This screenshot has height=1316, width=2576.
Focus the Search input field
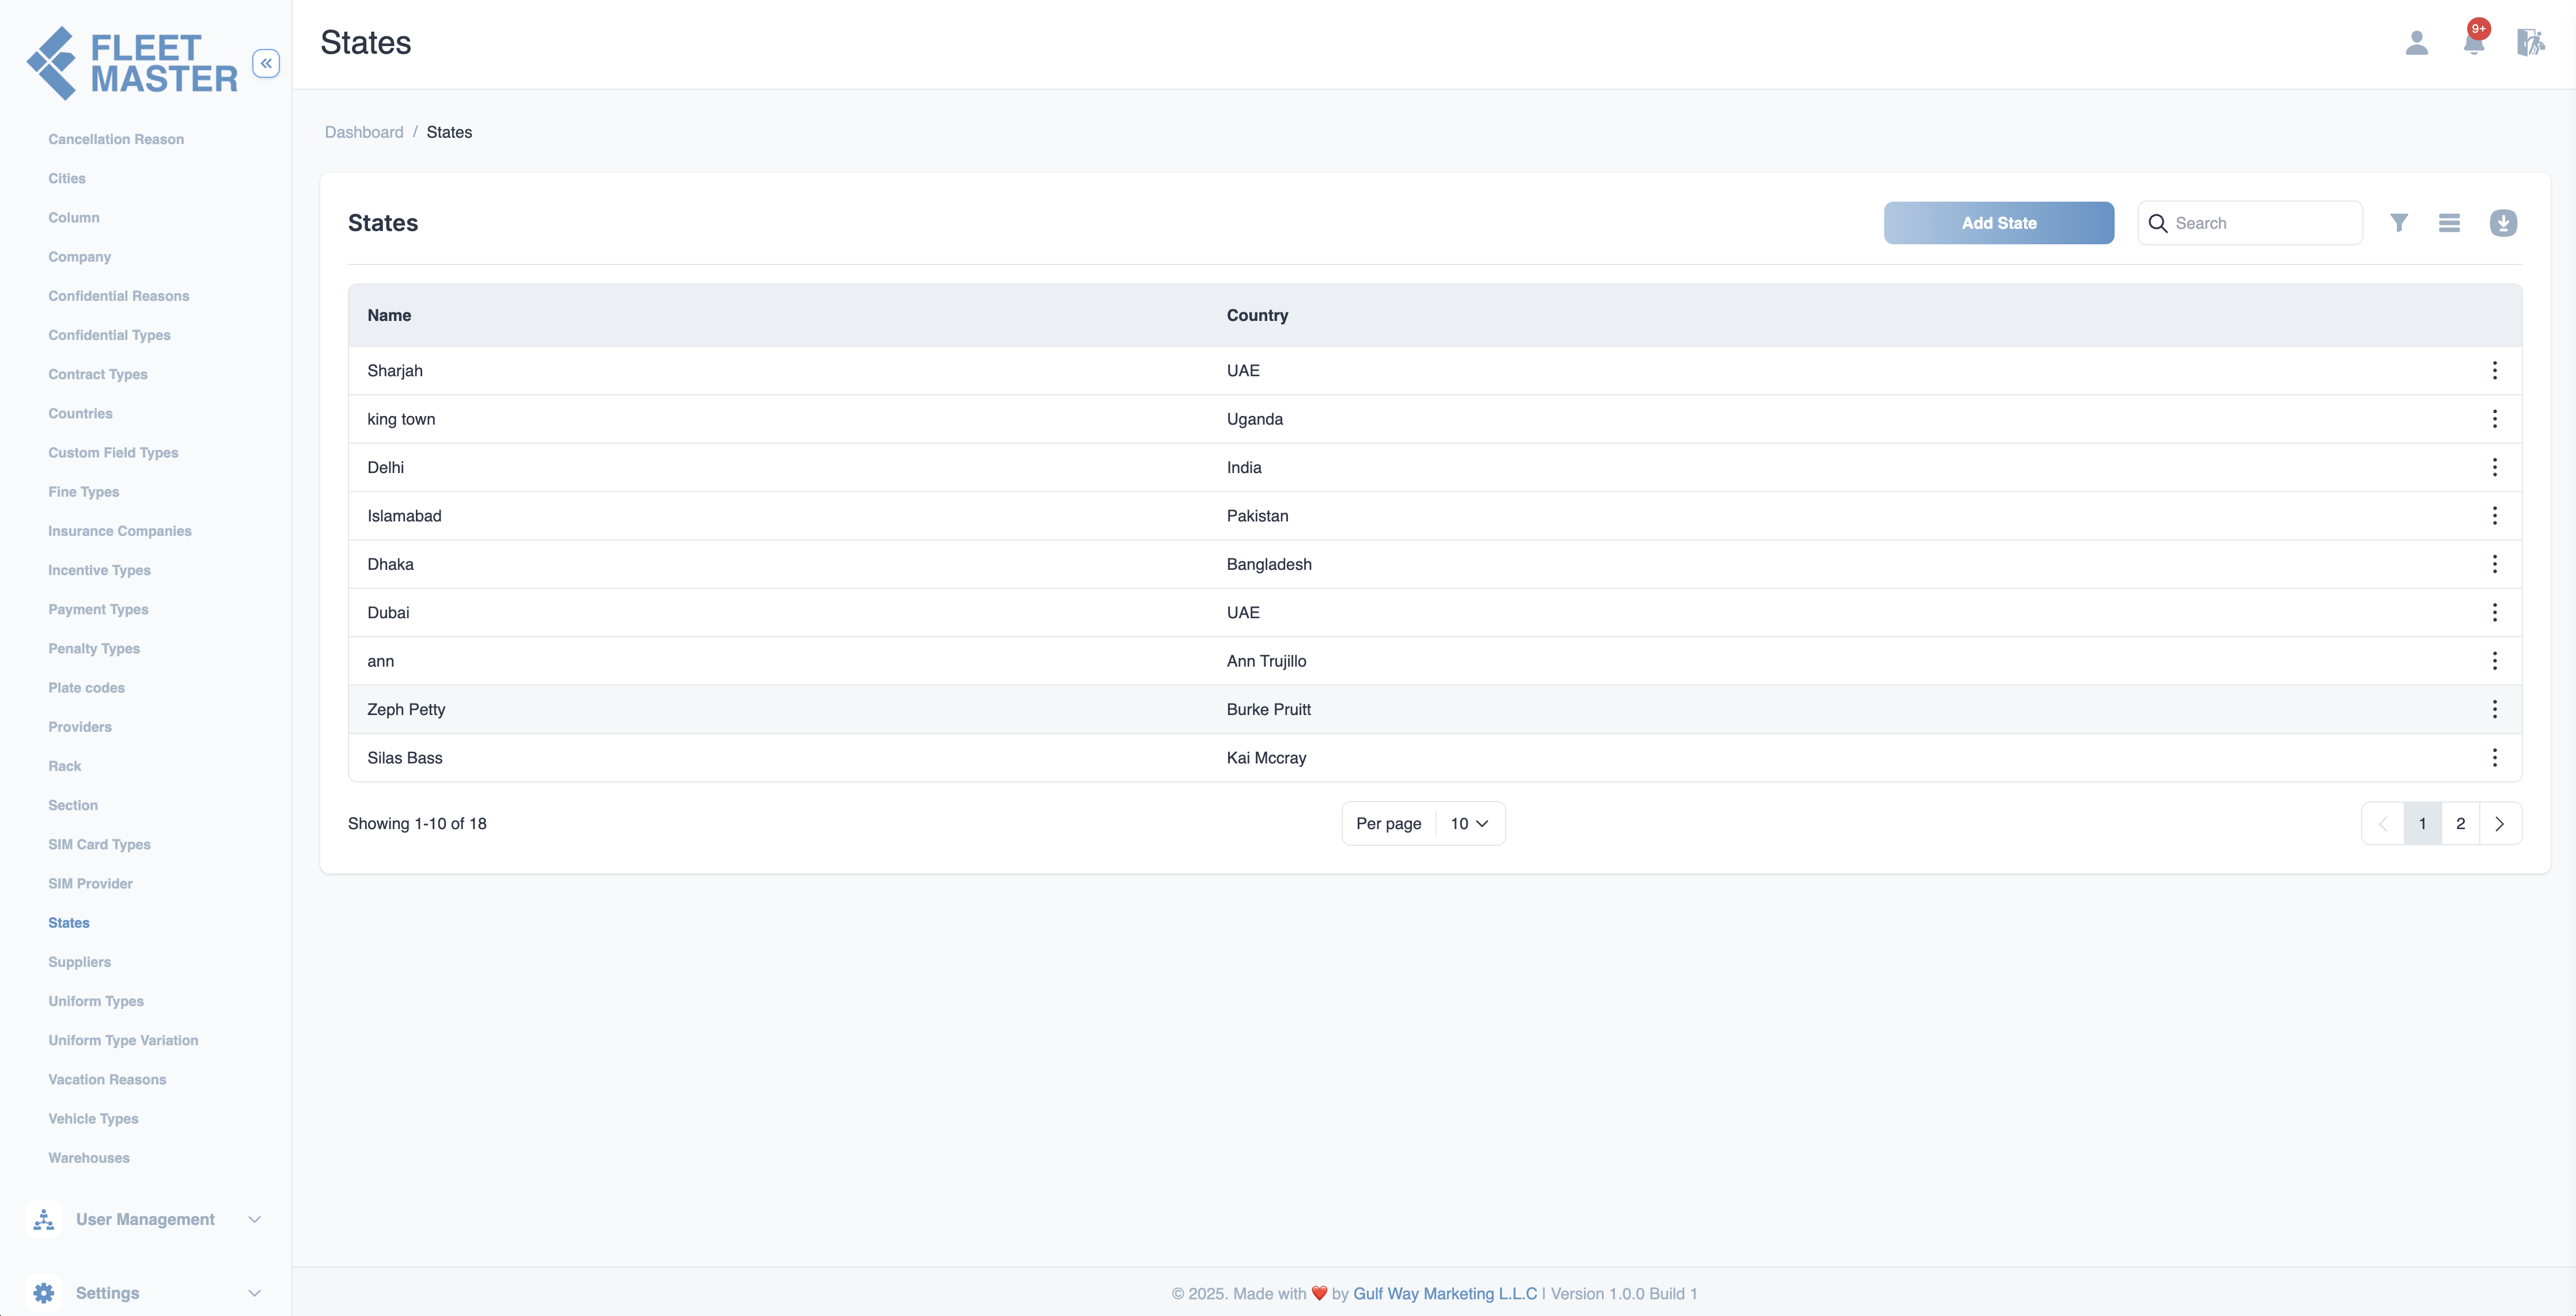[2250, 223]
